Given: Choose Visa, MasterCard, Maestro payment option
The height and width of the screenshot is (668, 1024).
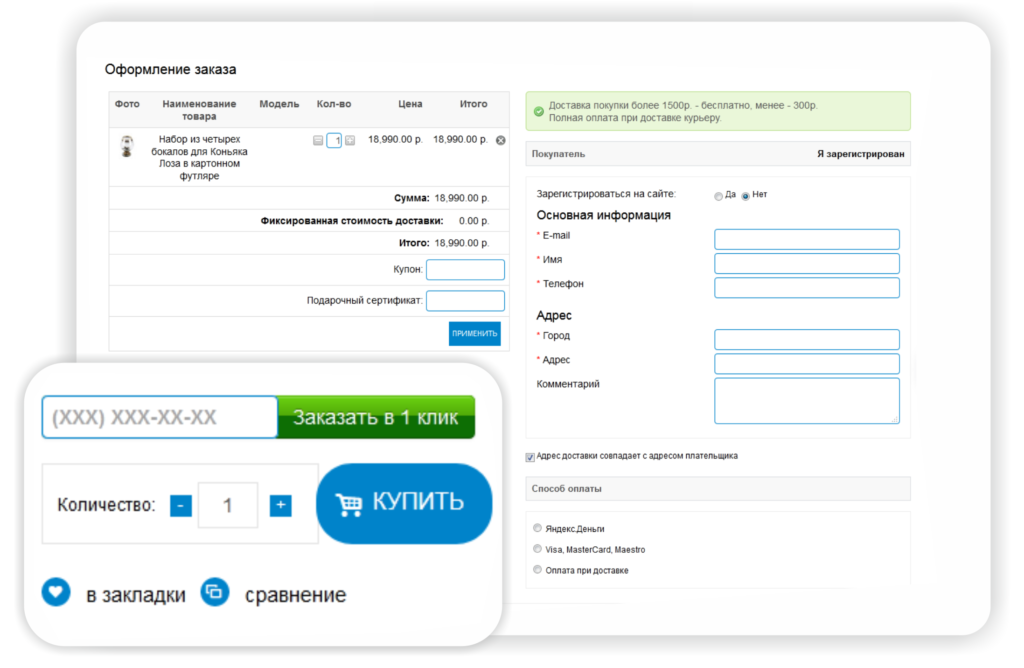Looking at the screenshot, I should point(538,549).
